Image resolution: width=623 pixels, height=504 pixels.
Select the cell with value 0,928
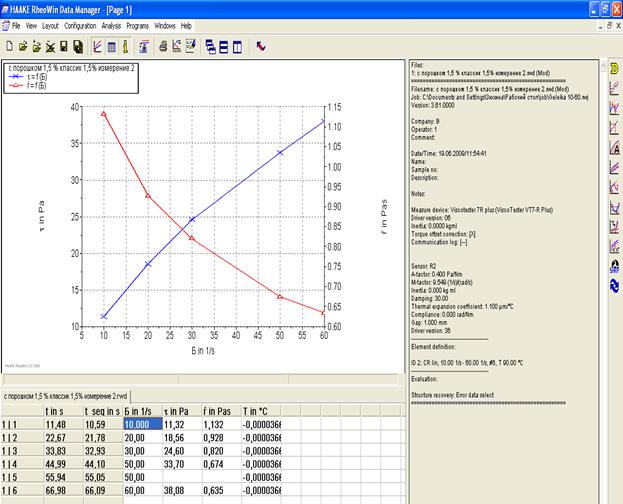click(x=221, y=438)
